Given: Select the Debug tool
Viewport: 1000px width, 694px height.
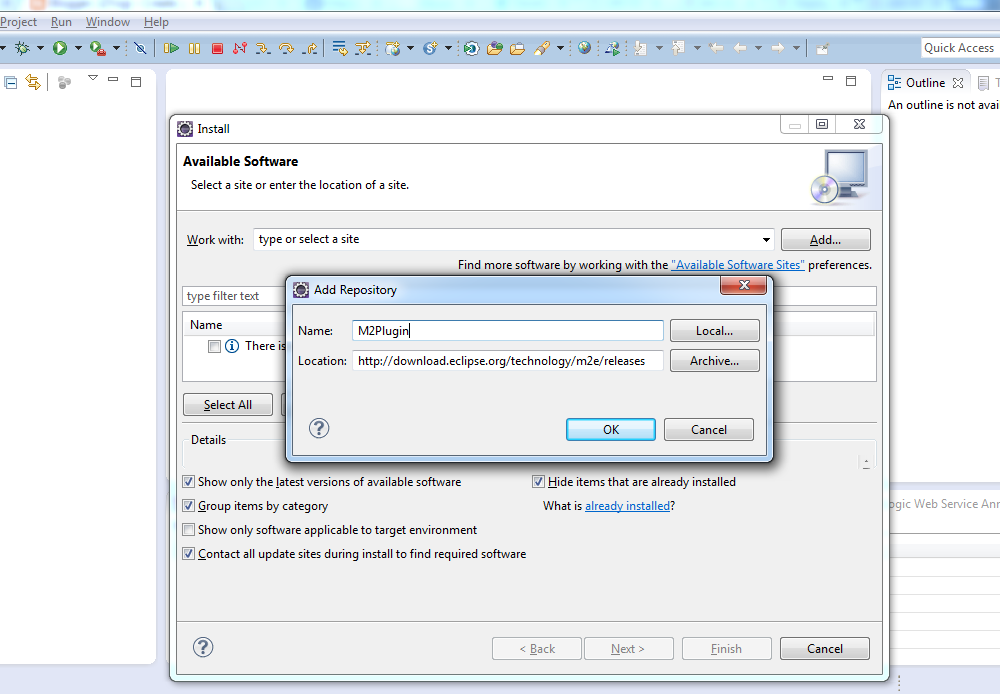Looking at the screenshot, I should (20, 47).
